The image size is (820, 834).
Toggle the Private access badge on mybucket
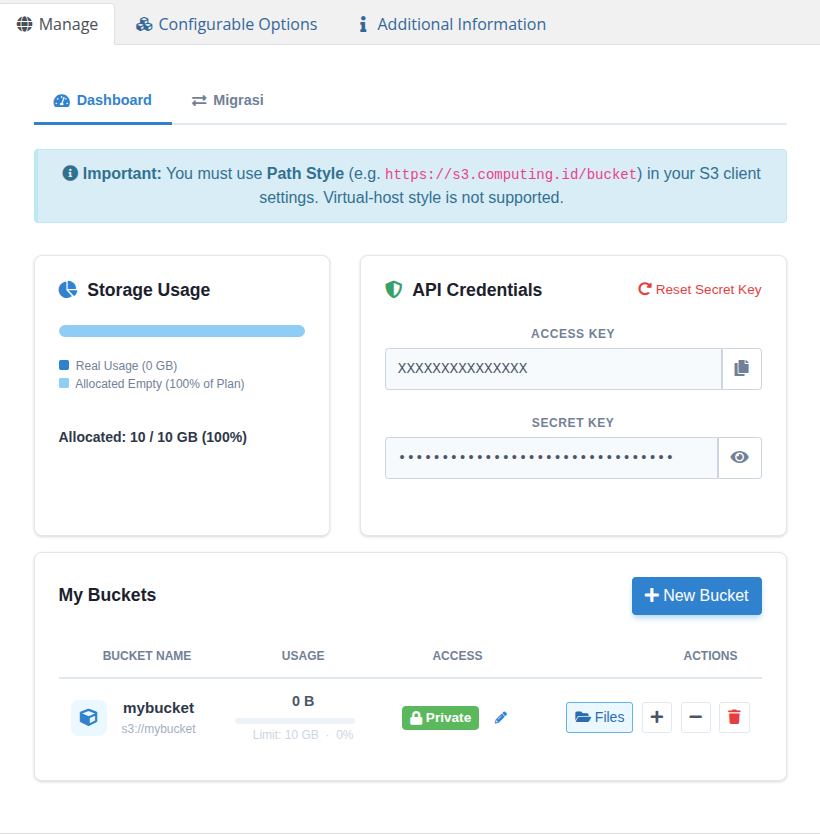click(x=440, y=717)
